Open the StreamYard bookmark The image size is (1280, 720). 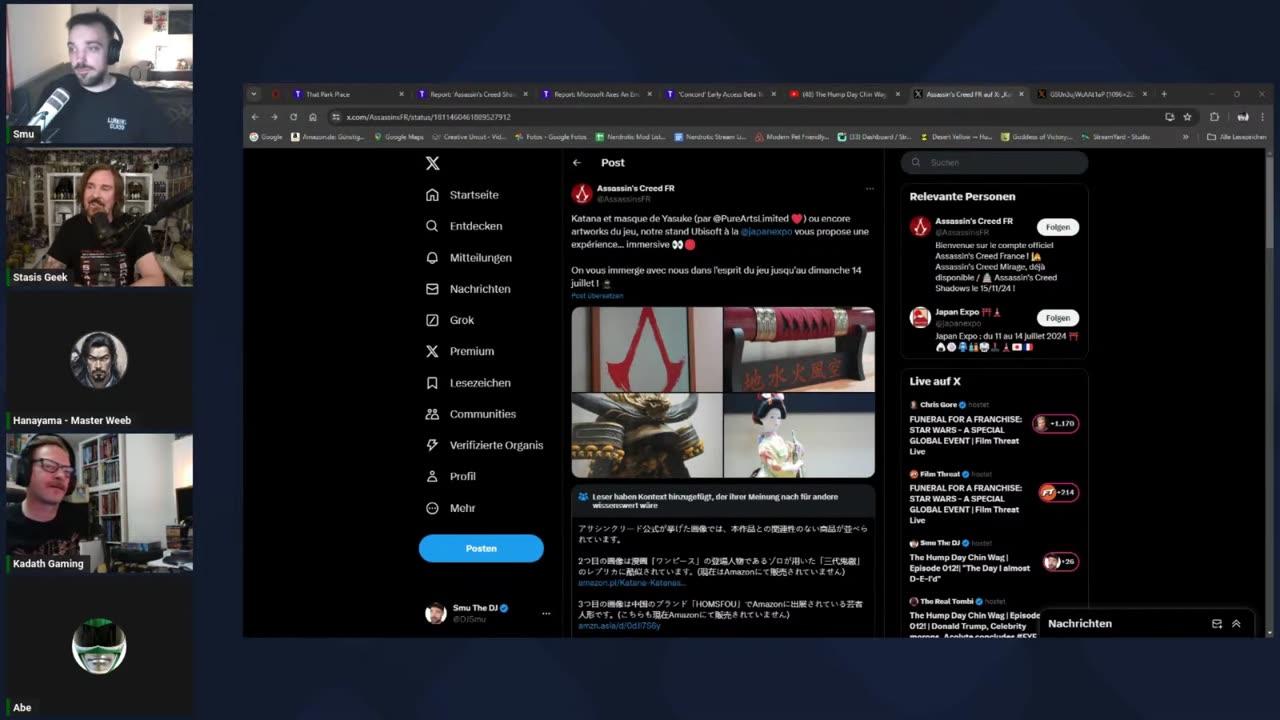(1114, 137)
